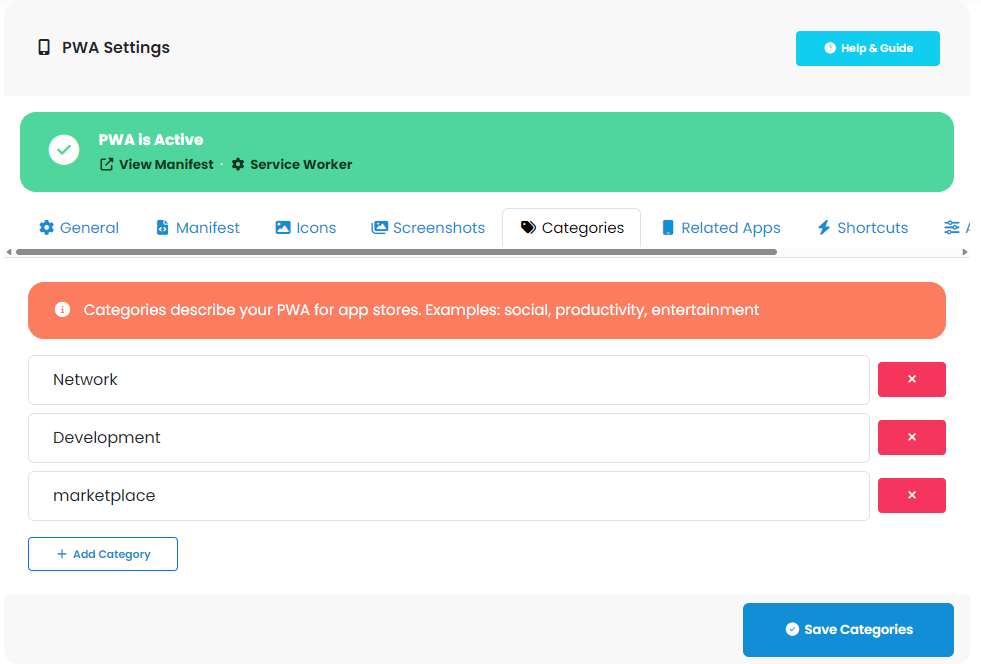Screen dimensions: 981x664
Task: Open the Help & Guide panel
Action: pos(867,47)
